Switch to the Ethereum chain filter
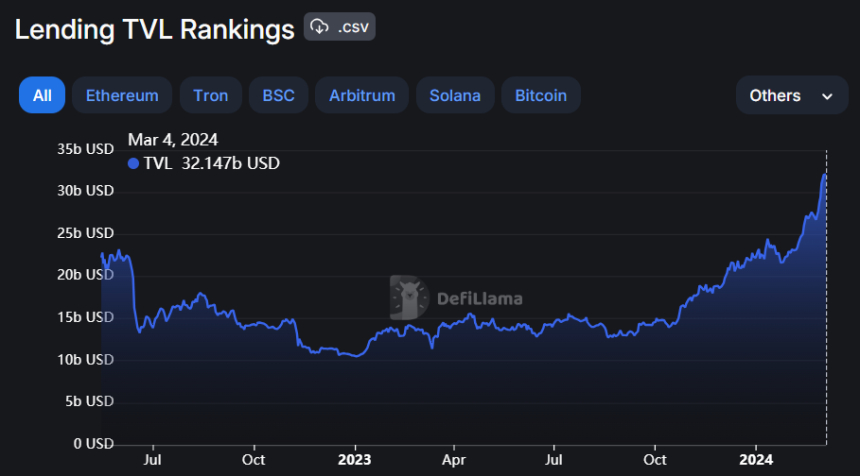Screen dimensions: 860x476 pos(122,96)
